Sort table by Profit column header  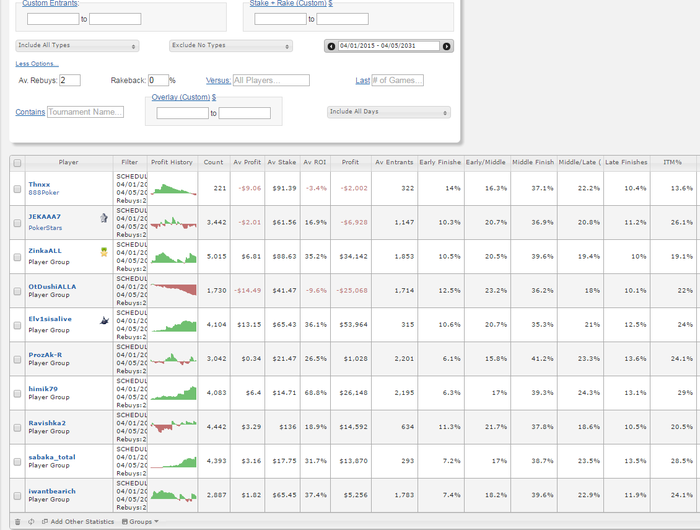coord(350,163)
